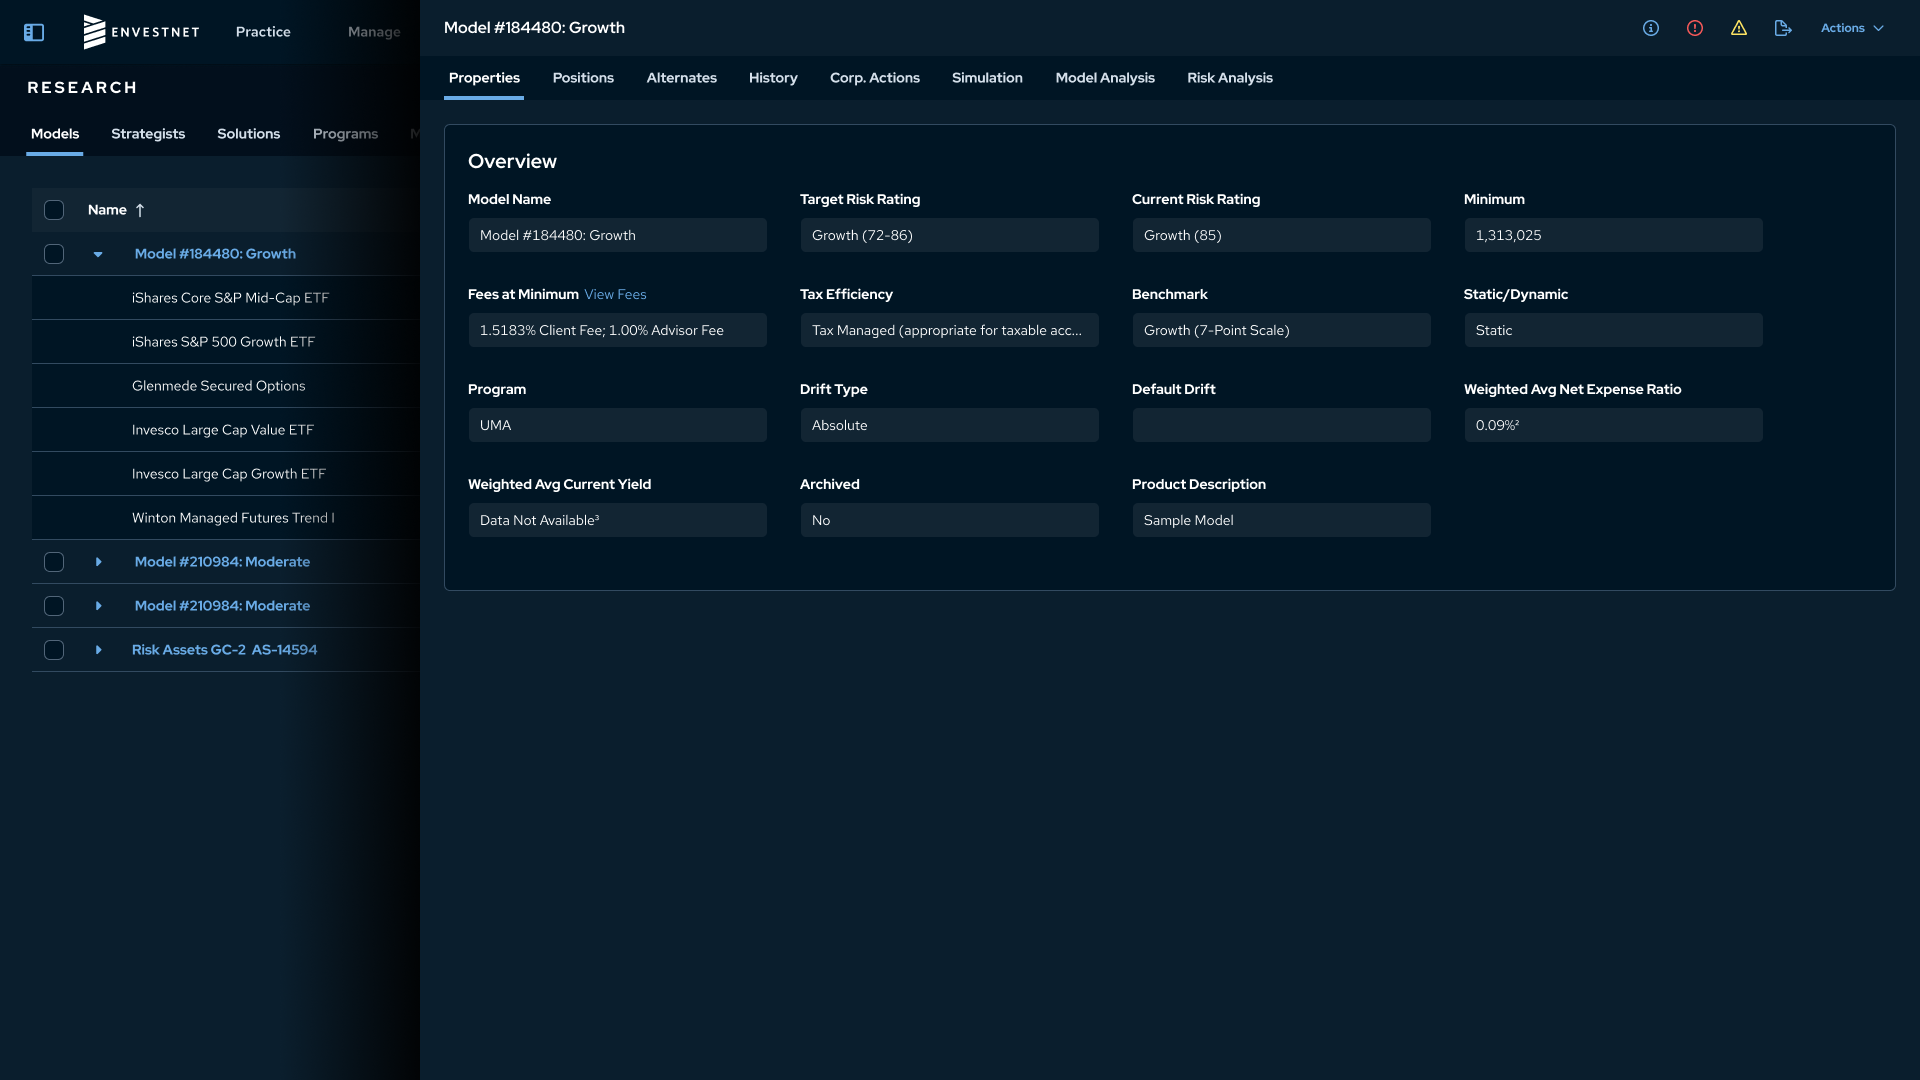Open the Corp. Actions tab

875,78
